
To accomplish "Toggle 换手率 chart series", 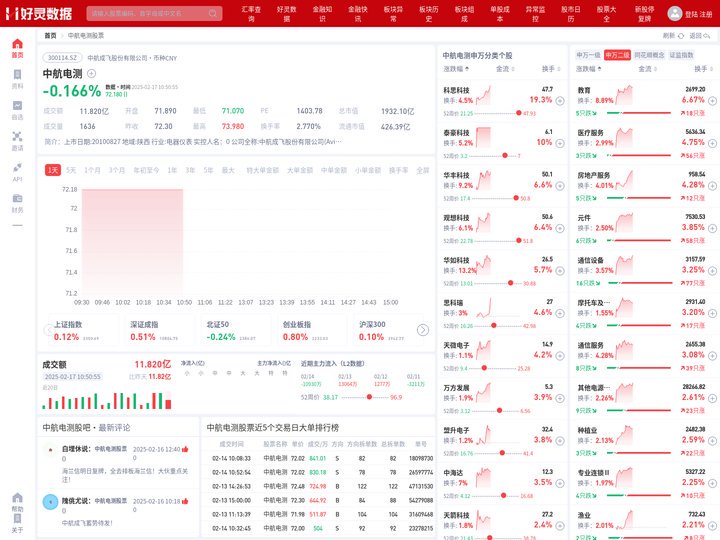I will [x=399, y=170].
